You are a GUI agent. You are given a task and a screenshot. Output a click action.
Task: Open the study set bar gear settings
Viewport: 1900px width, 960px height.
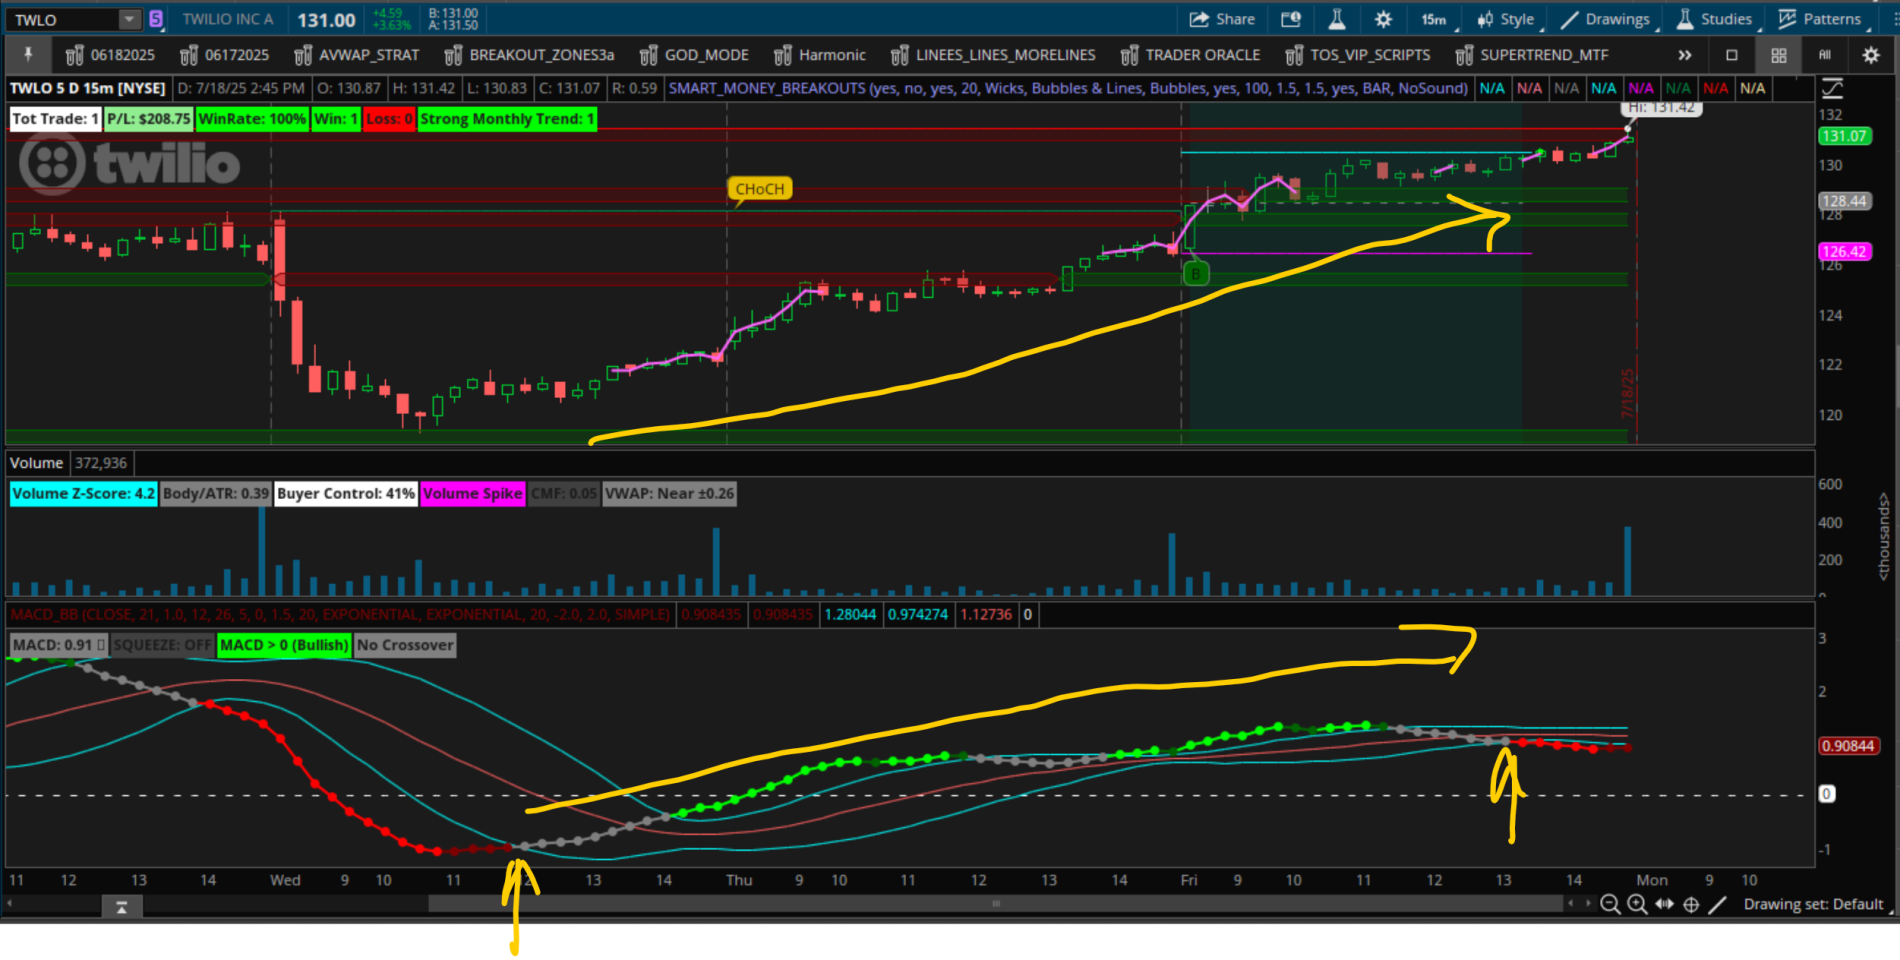(1870, 55)
